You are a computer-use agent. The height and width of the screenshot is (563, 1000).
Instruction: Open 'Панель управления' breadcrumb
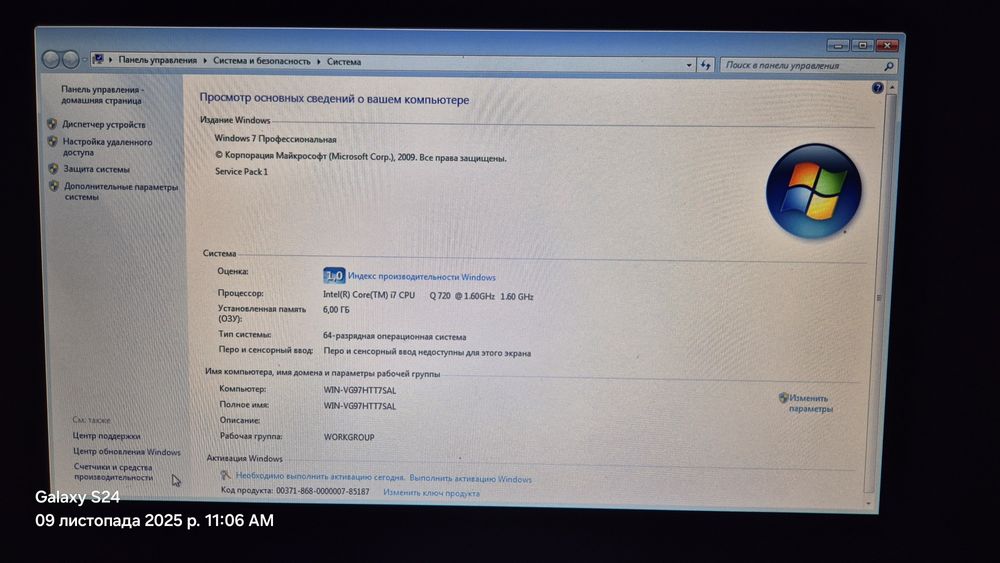coord(158,60)
